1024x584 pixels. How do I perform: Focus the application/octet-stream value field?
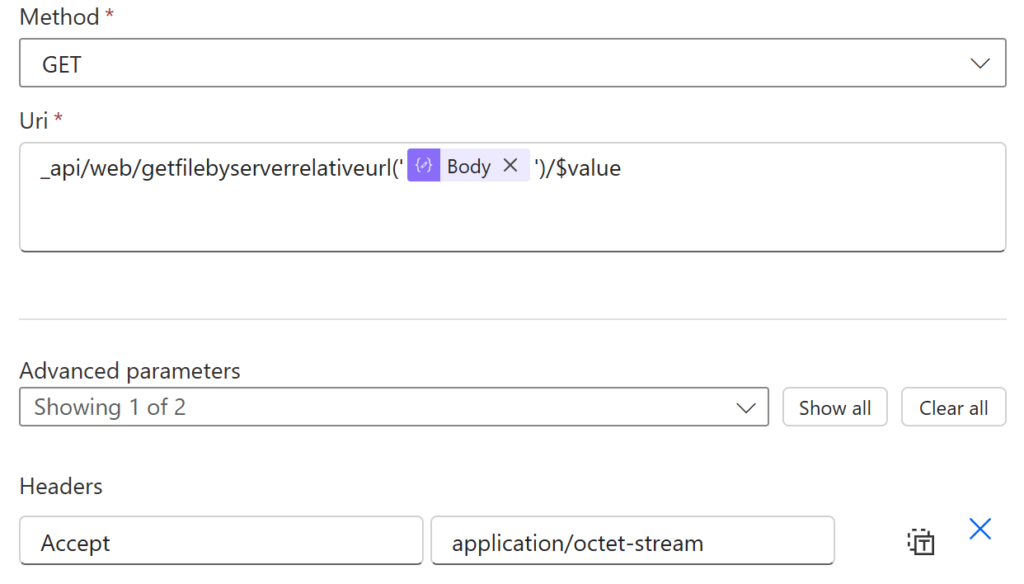[x=632, y=542]
